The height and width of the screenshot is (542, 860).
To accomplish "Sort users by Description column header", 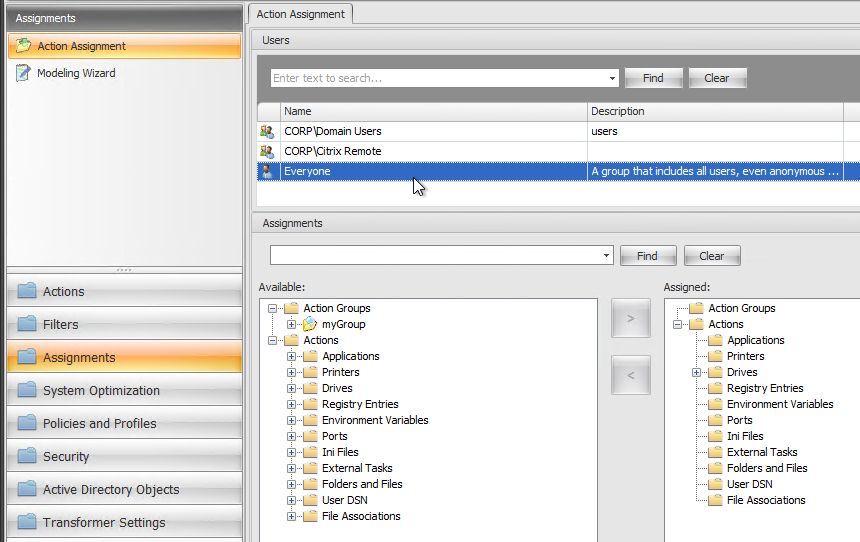I will pos(715,111).
